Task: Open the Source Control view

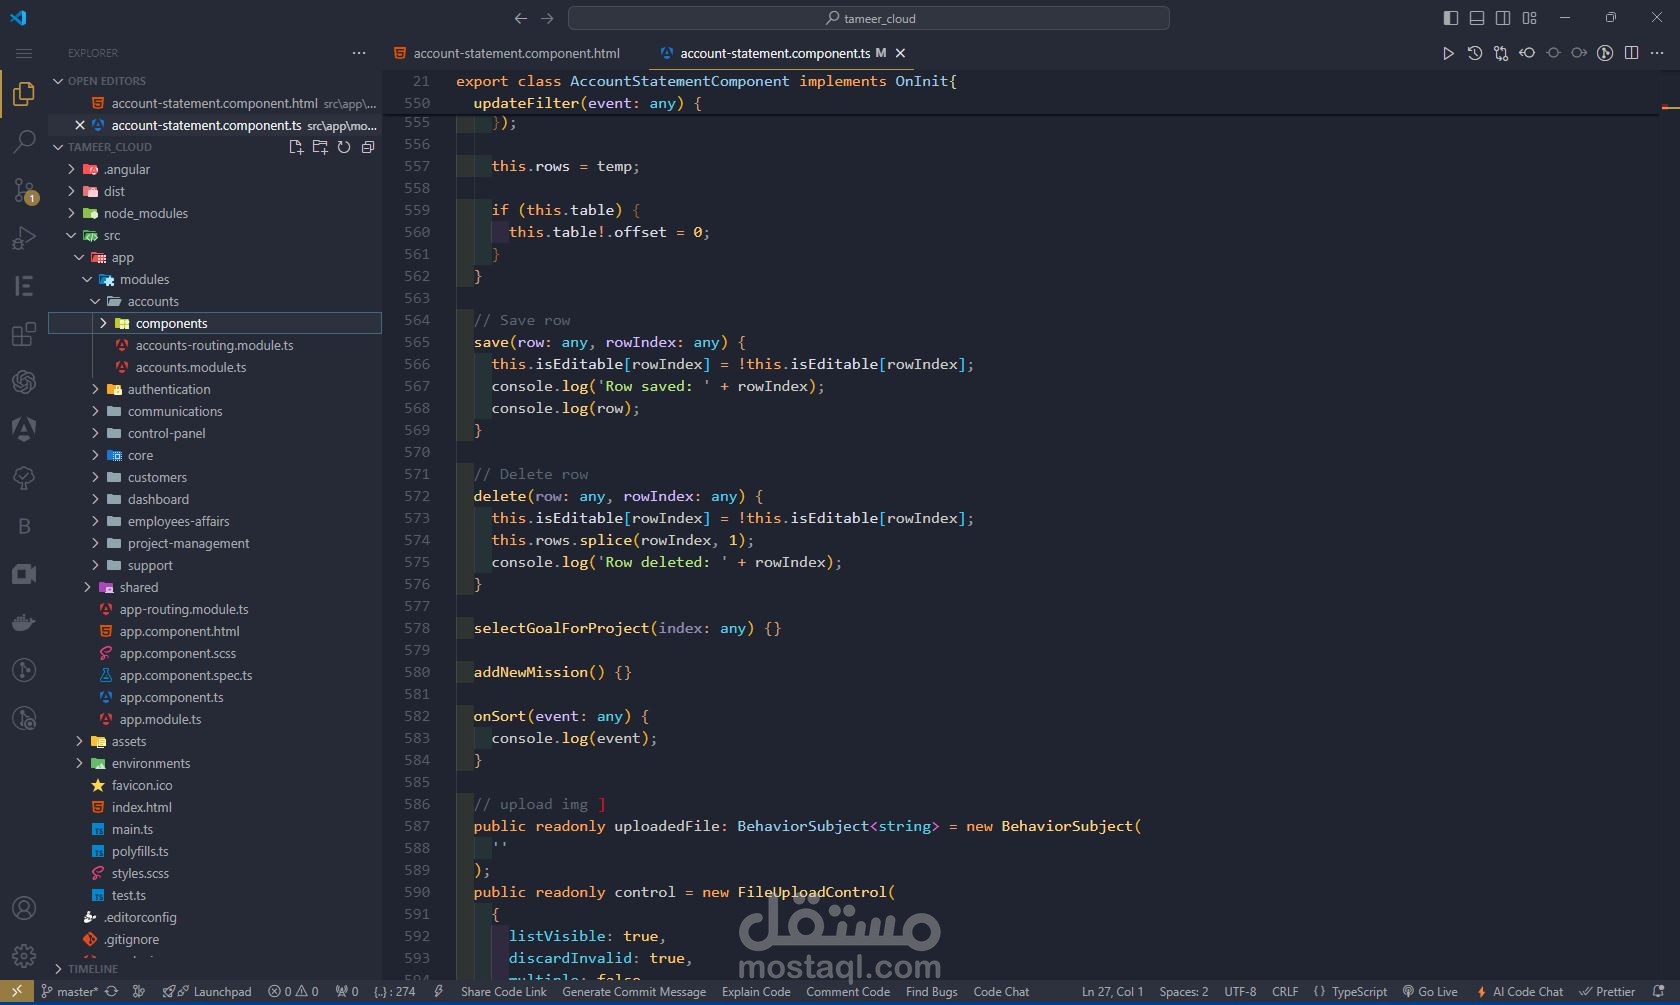Action: coord(24,189)
